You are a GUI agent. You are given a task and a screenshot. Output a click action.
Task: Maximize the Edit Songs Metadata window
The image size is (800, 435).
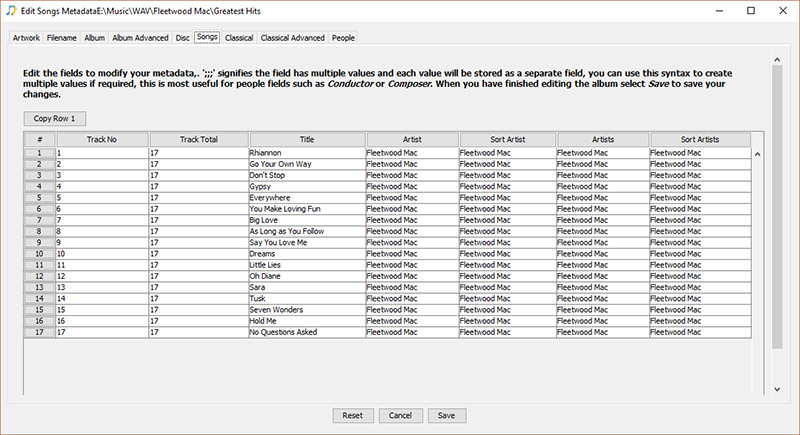pos(751,11)
